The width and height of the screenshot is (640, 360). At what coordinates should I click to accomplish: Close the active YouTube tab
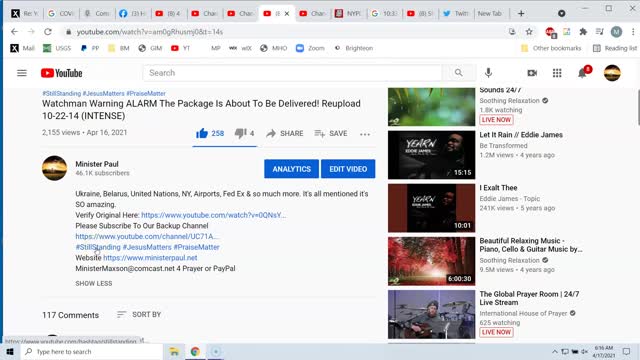tap(287, 13)
